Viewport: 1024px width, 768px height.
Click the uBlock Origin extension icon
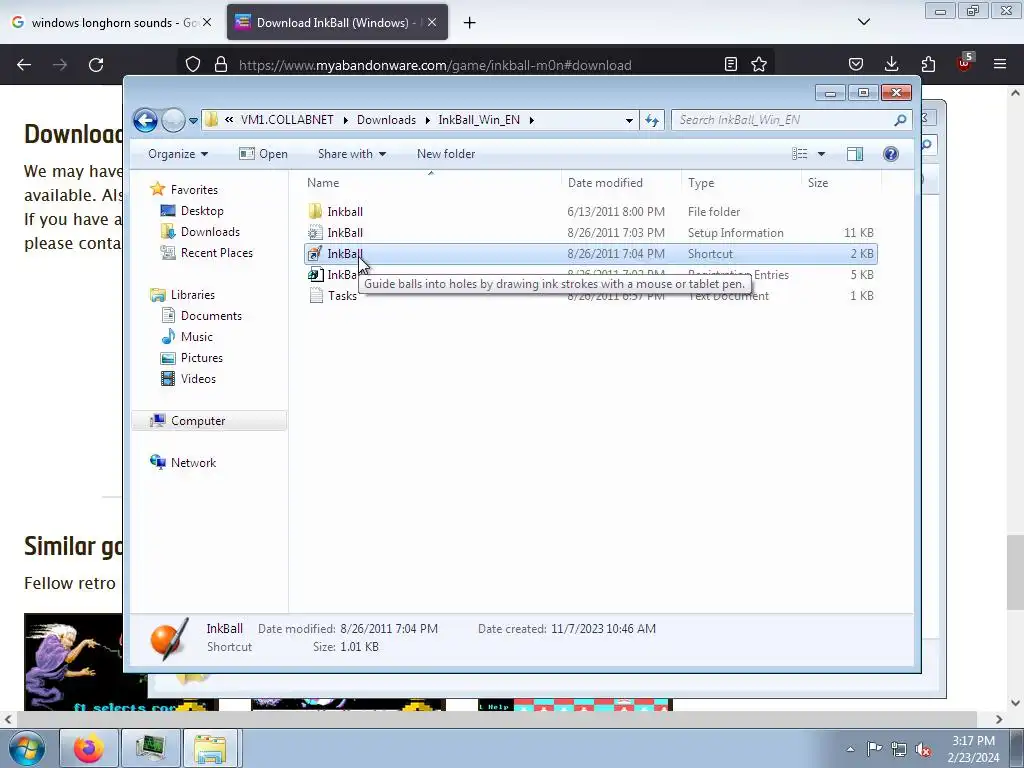tap(964, 63)
